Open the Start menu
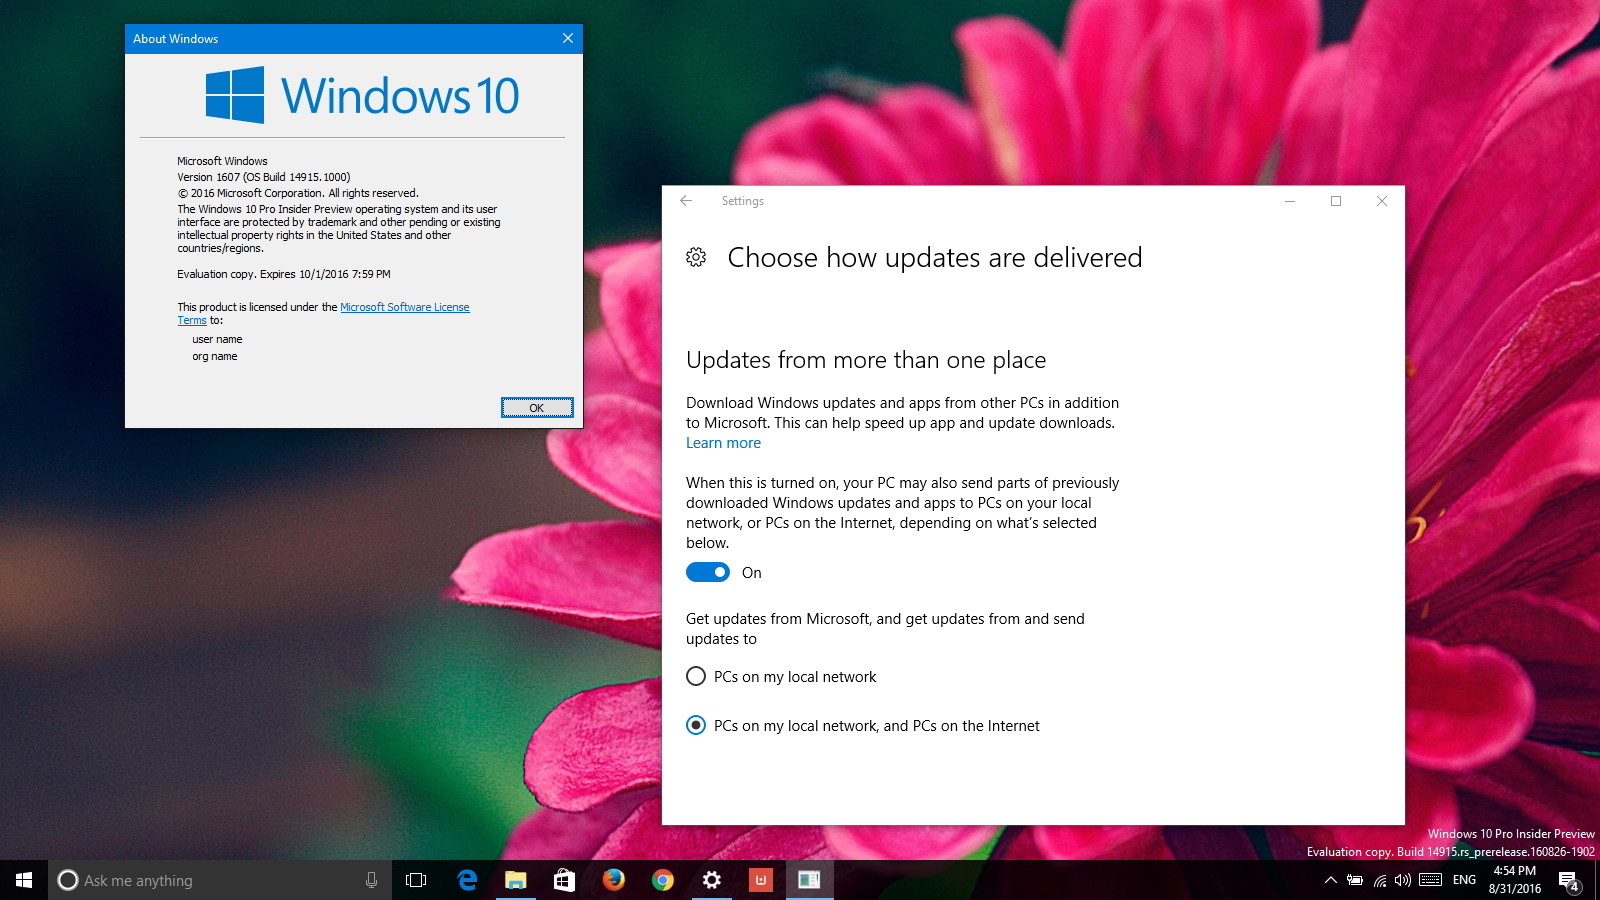The height and width of the screenshot is (900, 1600). pos(24,880)
